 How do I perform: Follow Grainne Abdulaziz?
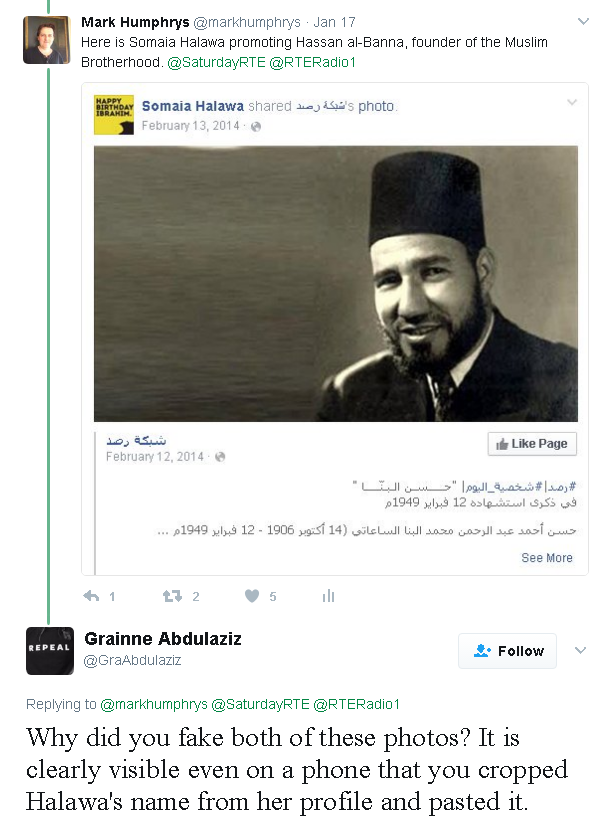[x=507, y=651]
